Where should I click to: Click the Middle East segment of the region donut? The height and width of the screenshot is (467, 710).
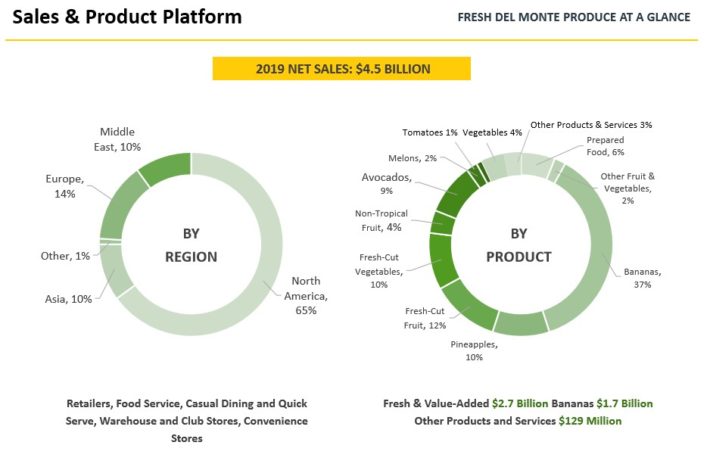[x=158, y=166]
